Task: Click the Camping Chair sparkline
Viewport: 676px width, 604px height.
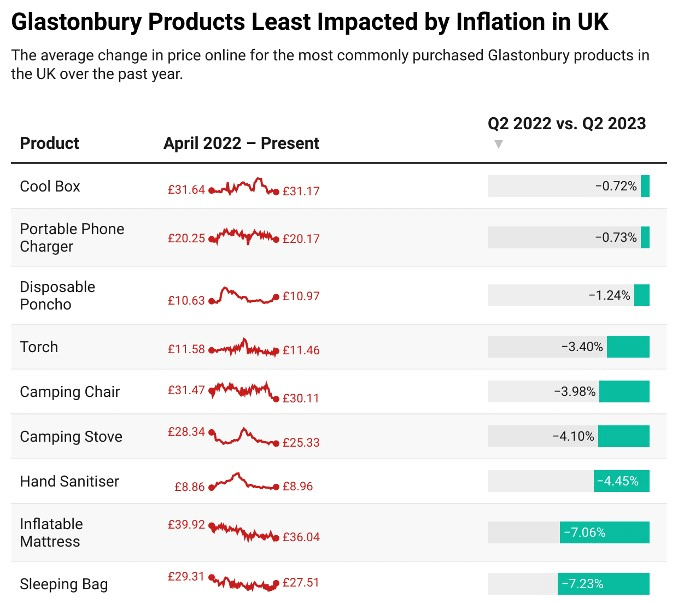Action: [x=244, y=391]
